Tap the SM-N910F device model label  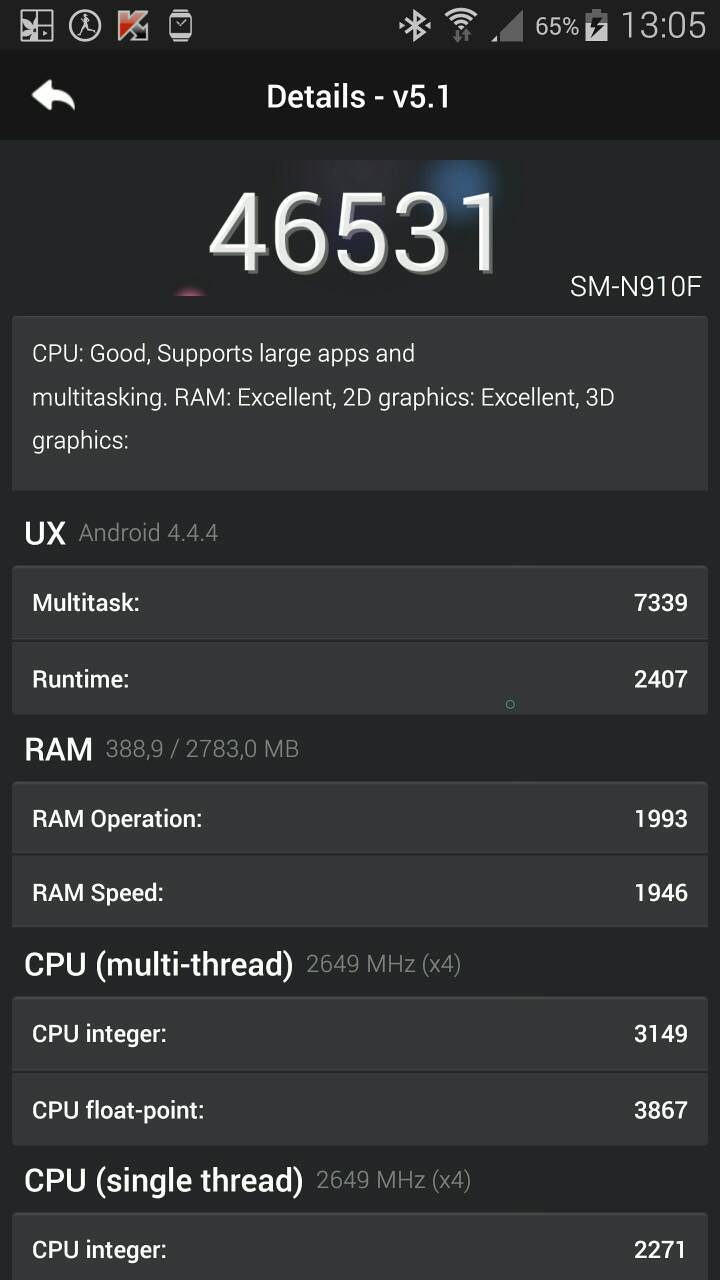coord(635,287)
